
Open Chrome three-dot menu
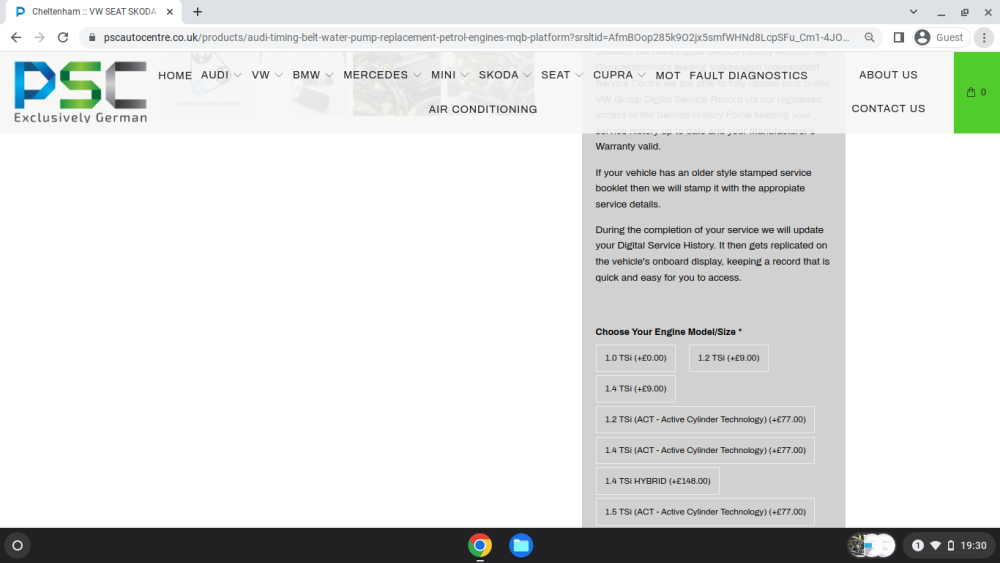pos(984,38)
